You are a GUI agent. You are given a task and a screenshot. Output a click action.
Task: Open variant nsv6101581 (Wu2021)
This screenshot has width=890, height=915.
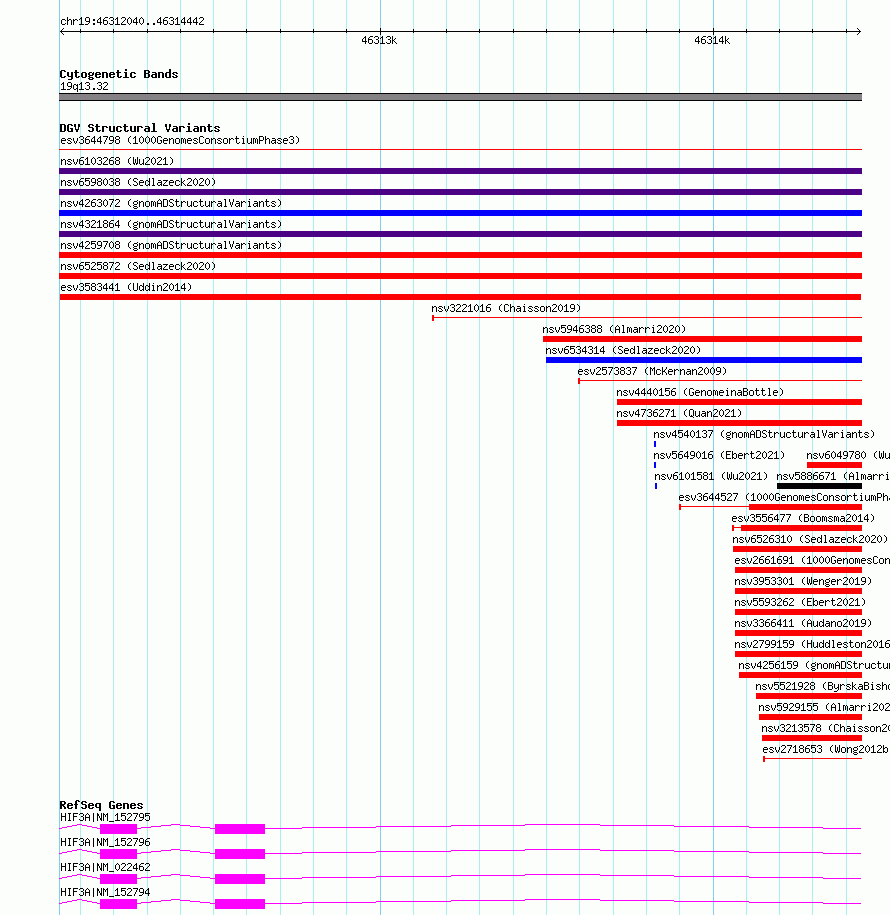[711, 477]
